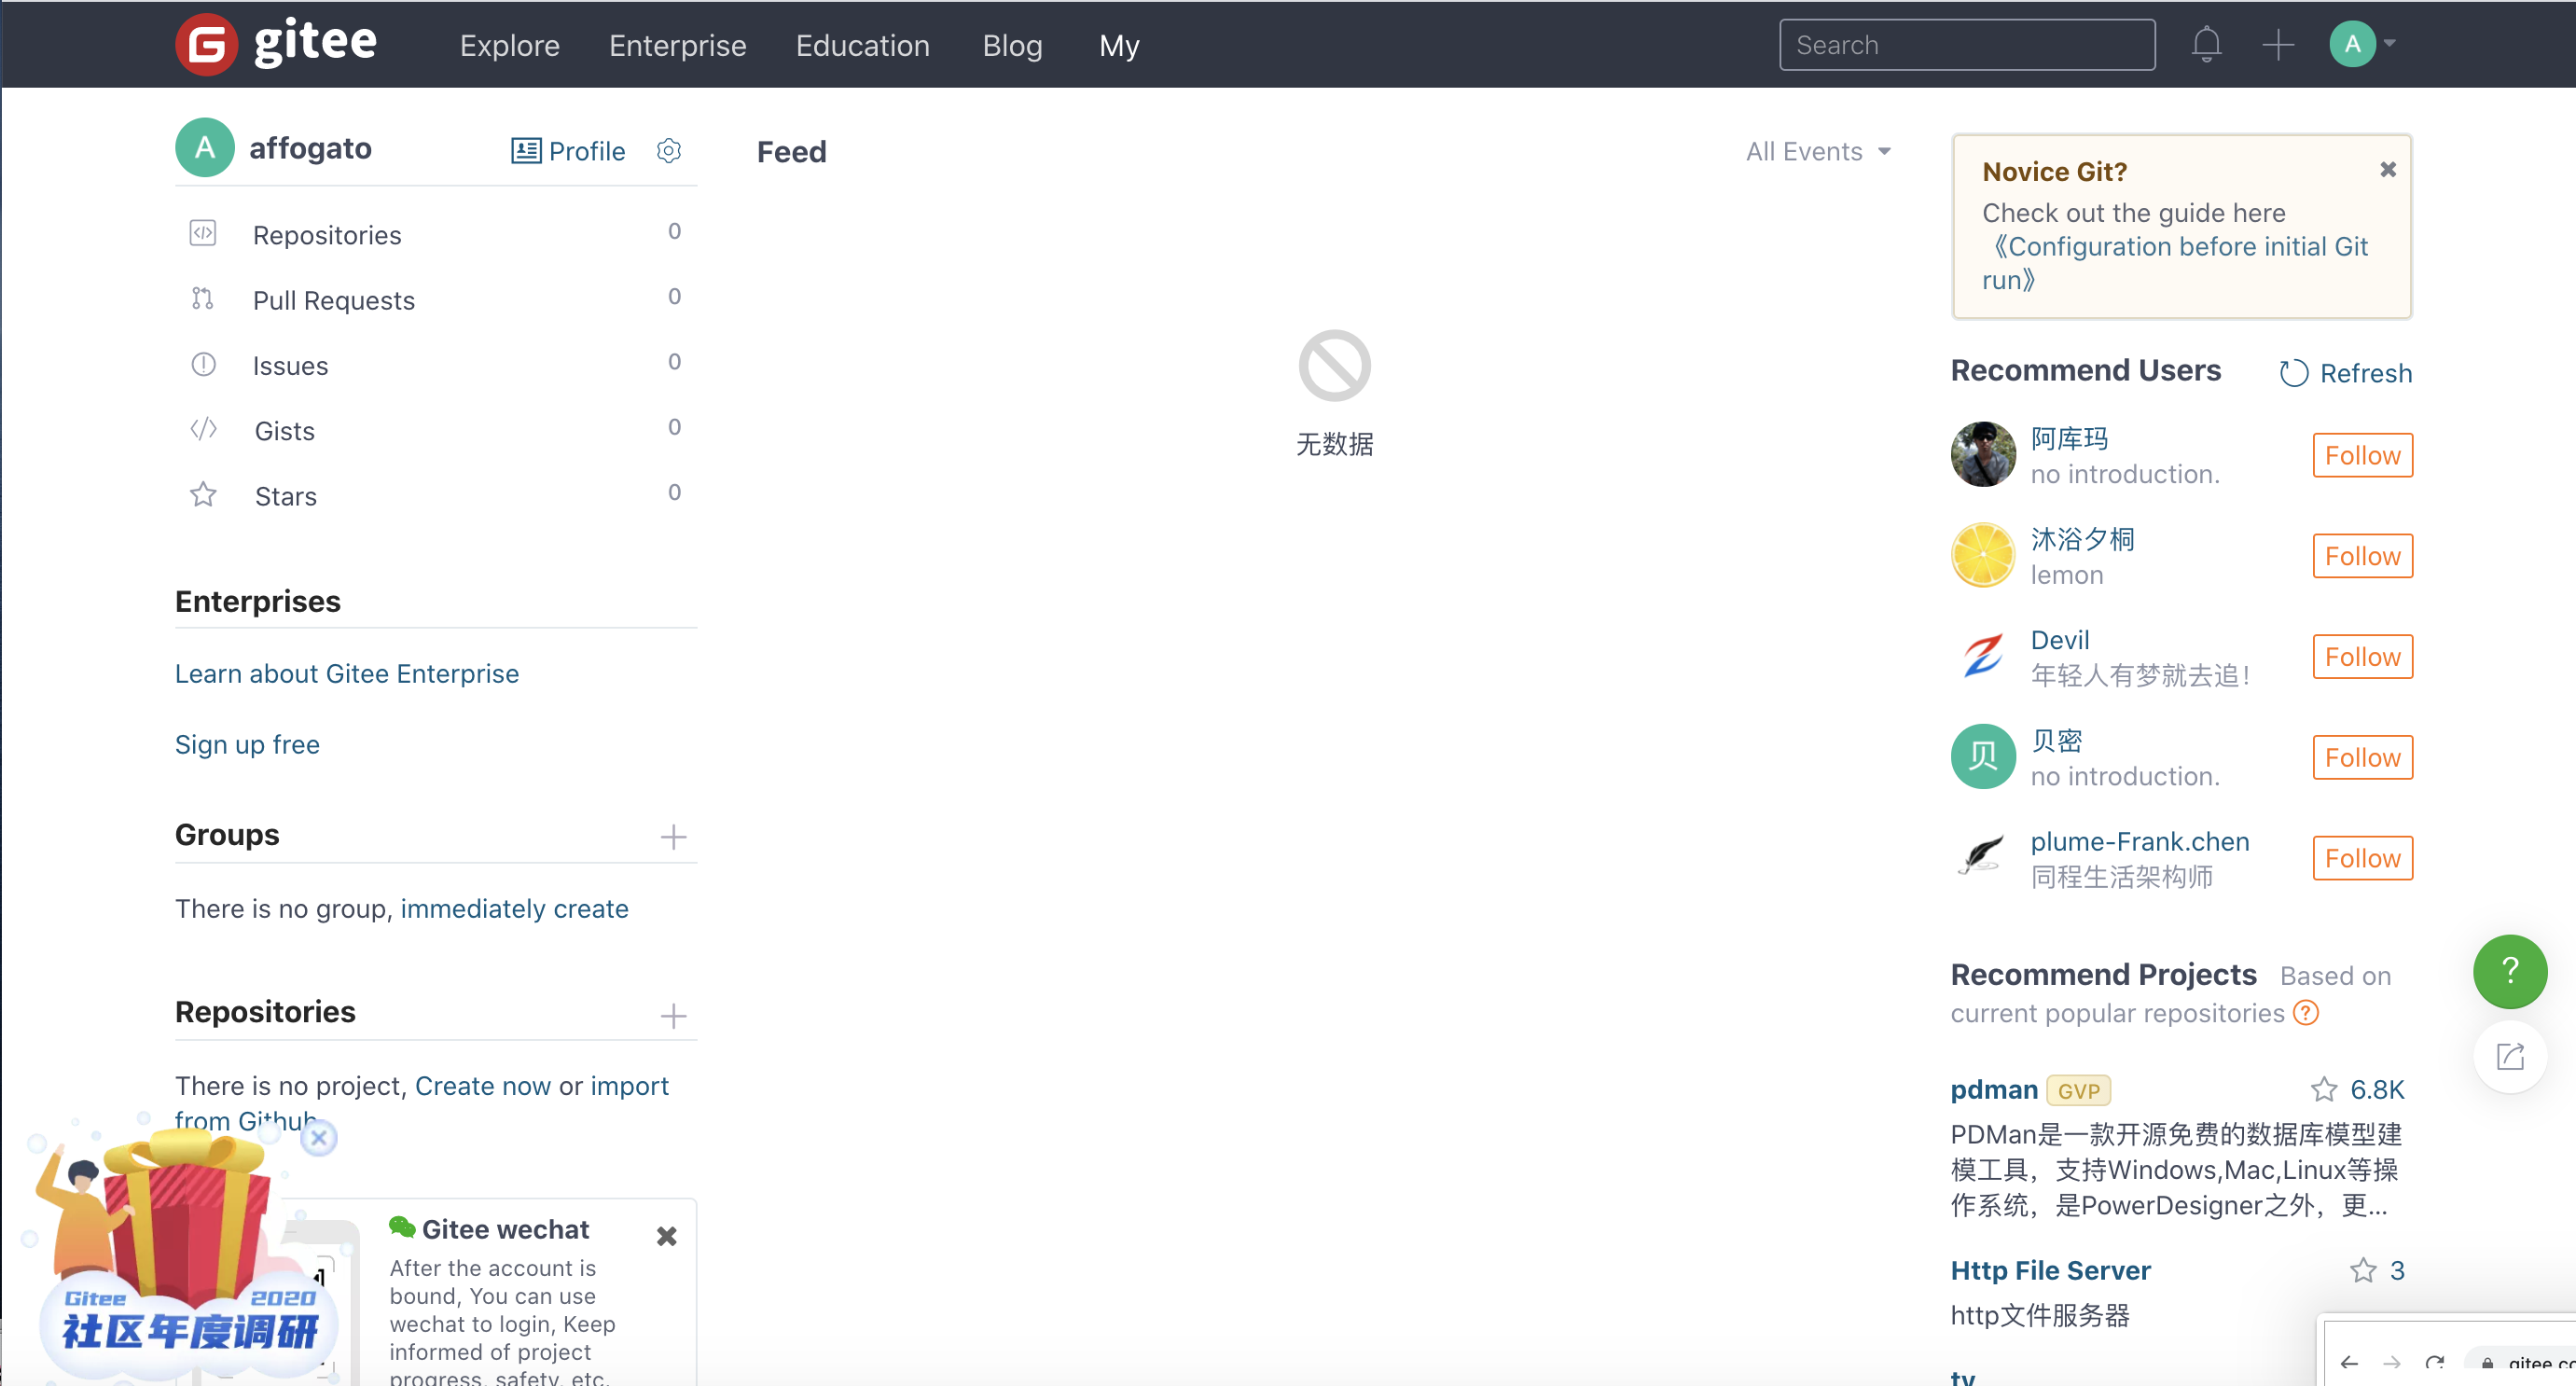Open the Explore menu item
This screenshot has width=2576, height=1386.
[509, 45]
